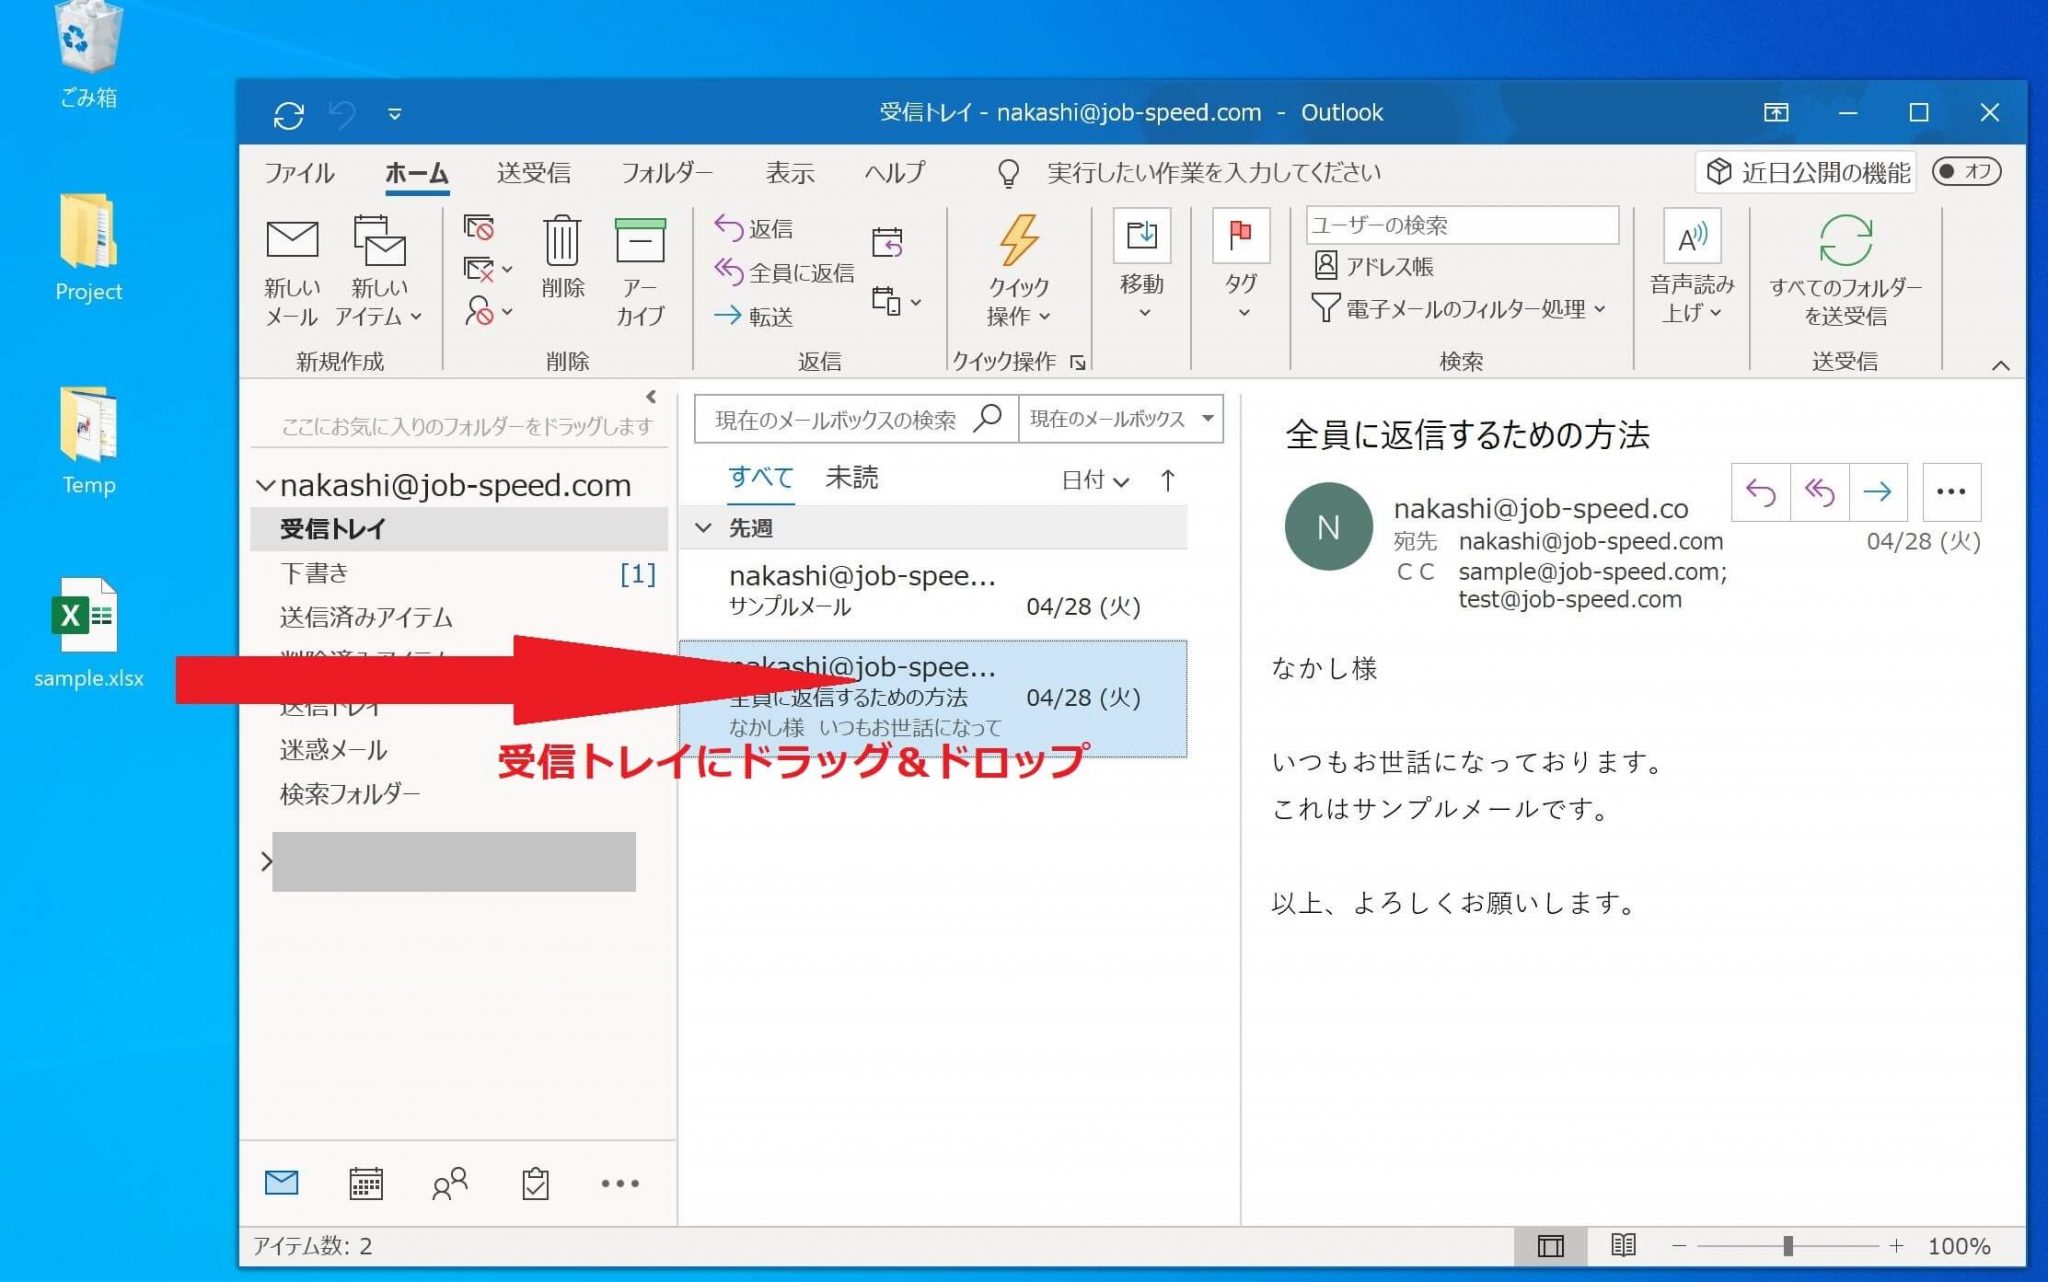Open the quick access toolbar customize arrow
Image resolution: width=2048 pixels, height=1282 pixels.
395,115
